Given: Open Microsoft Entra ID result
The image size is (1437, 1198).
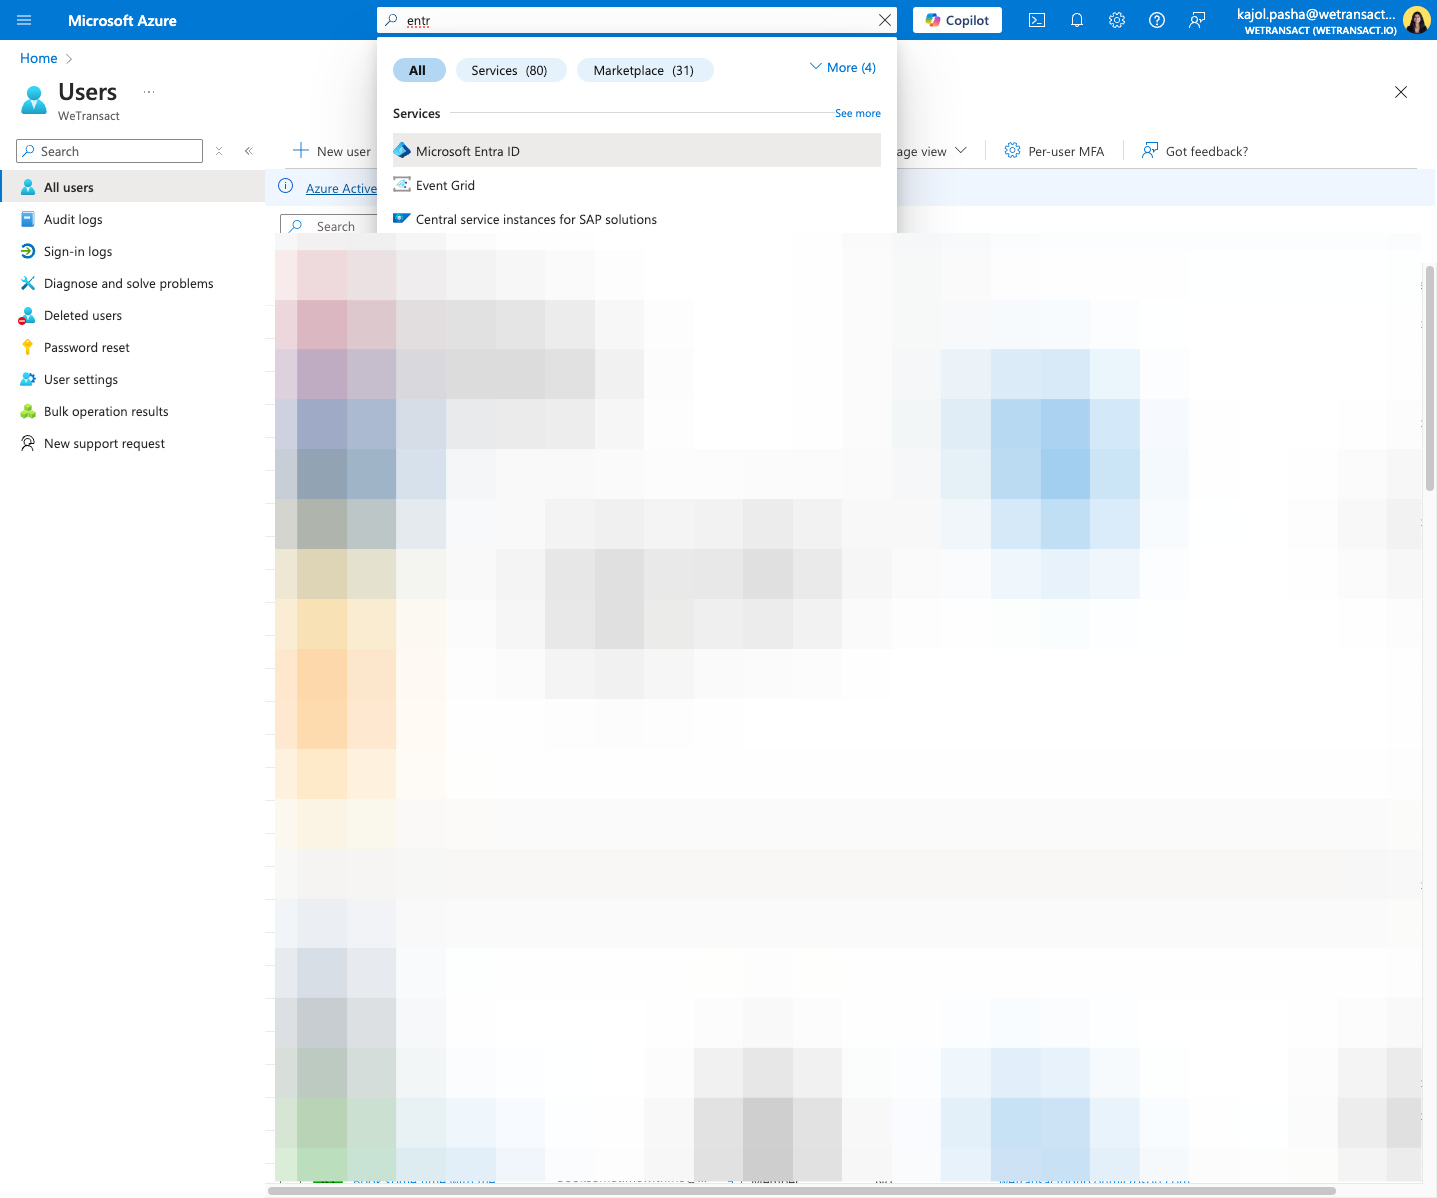Looking at the screenshot, I should click(x=637, y=151).
